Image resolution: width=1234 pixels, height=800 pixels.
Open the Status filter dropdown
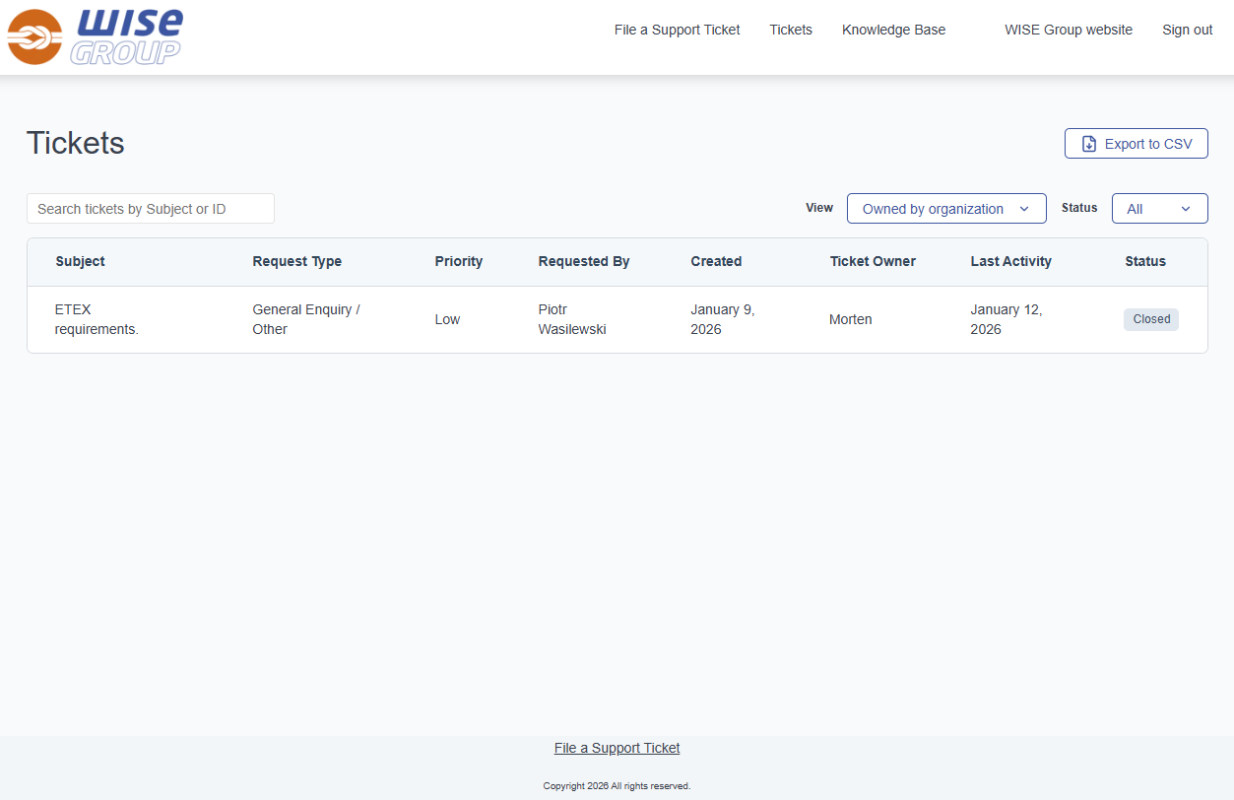(1159, 208)
